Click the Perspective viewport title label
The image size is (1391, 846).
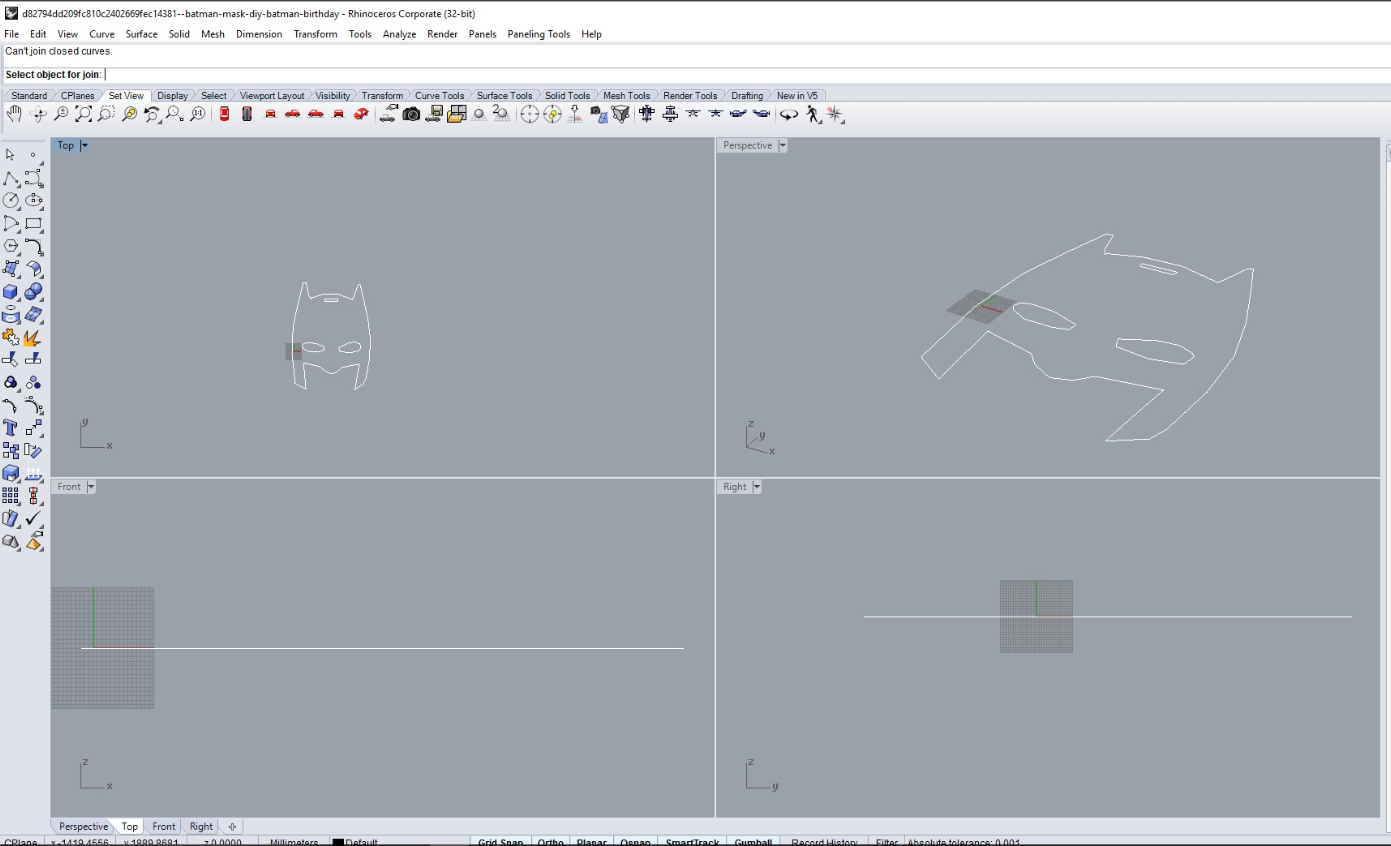748,146
